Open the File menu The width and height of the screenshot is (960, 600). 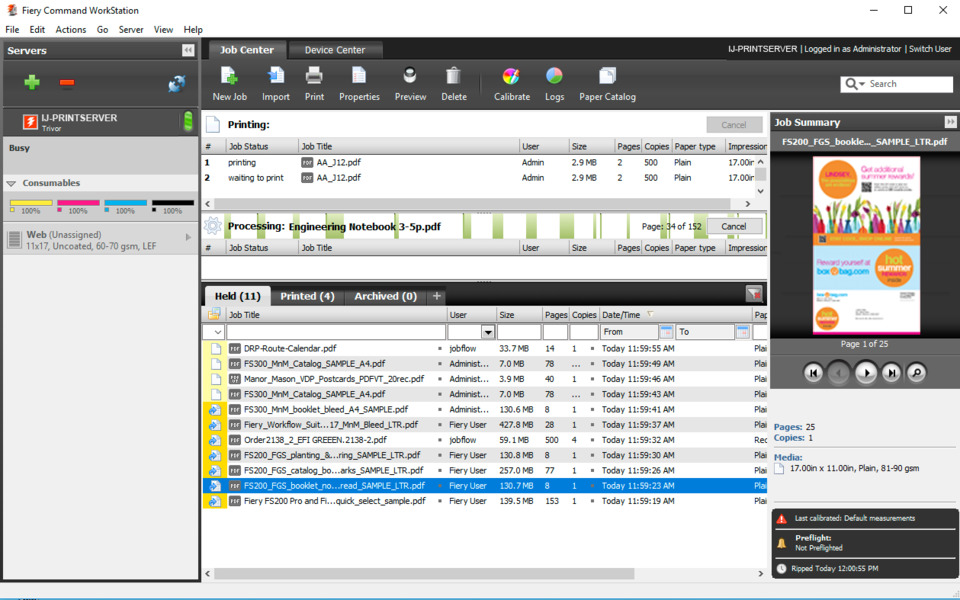[12, 29]
